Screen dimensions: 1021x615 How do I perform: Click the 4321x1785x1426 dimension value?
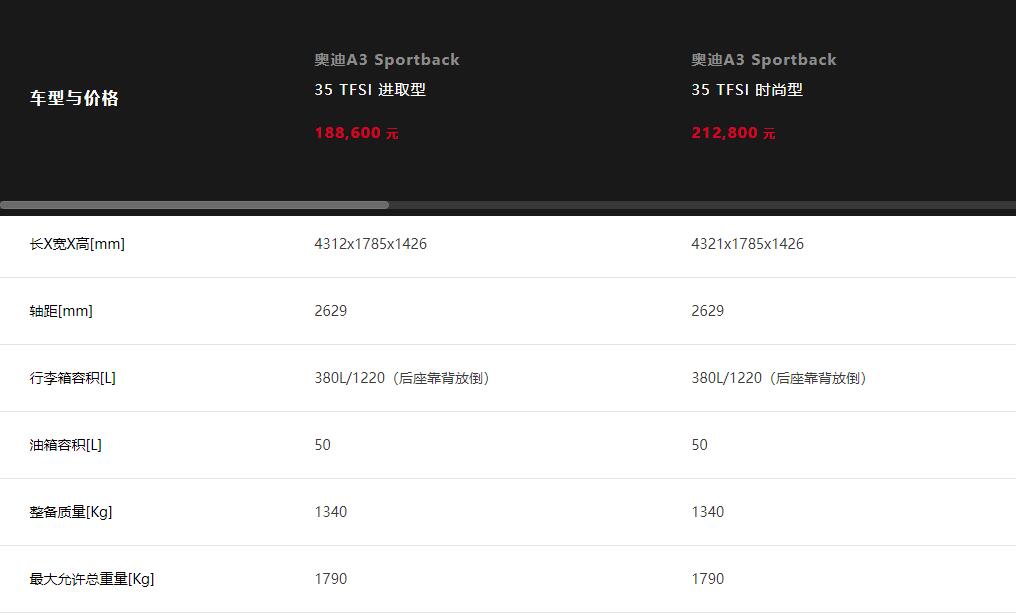pos(748,244)
